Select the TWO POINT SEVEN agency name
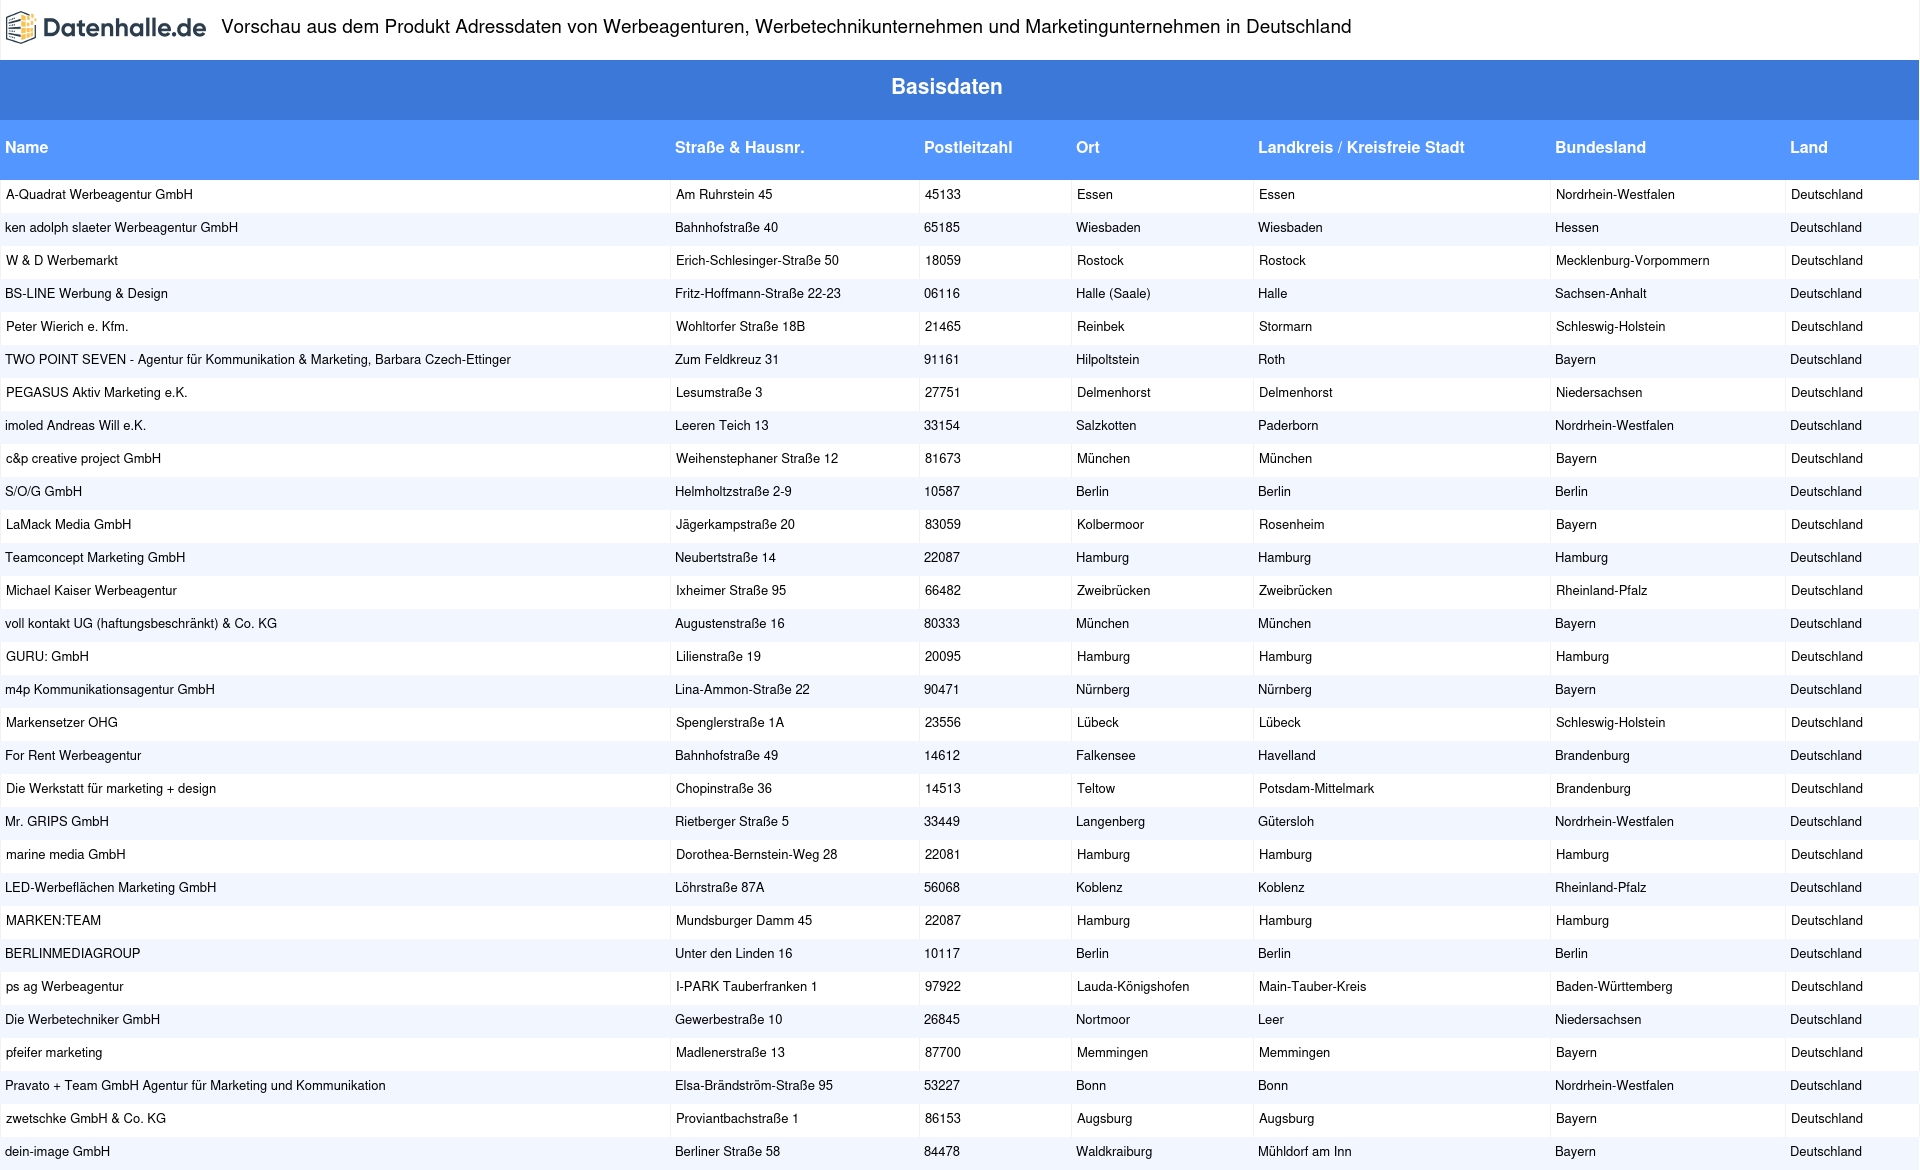Screen dimensions: 1920x1170 258,360
